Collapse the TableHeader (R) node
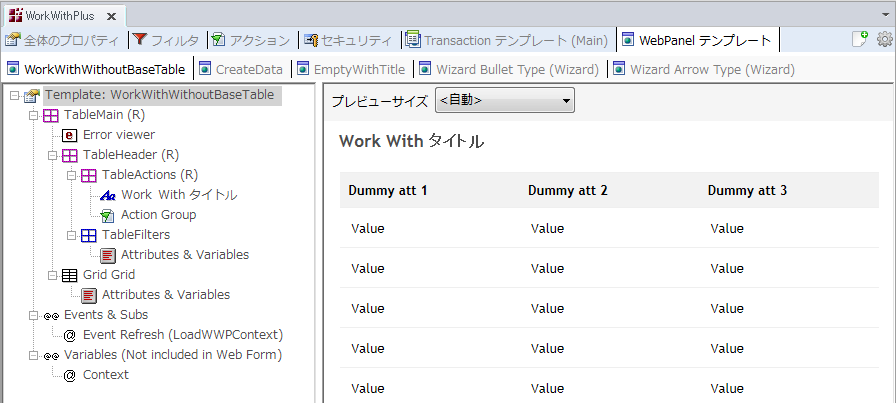Image resolution: width=896 pixels, height=403 pixels. [x=52, y=155]
